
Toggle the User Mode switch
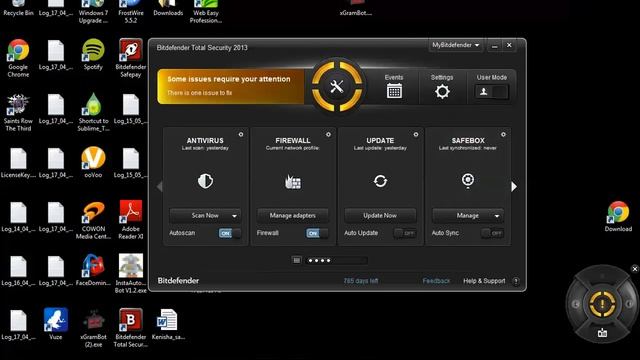[x=491, y=92]
